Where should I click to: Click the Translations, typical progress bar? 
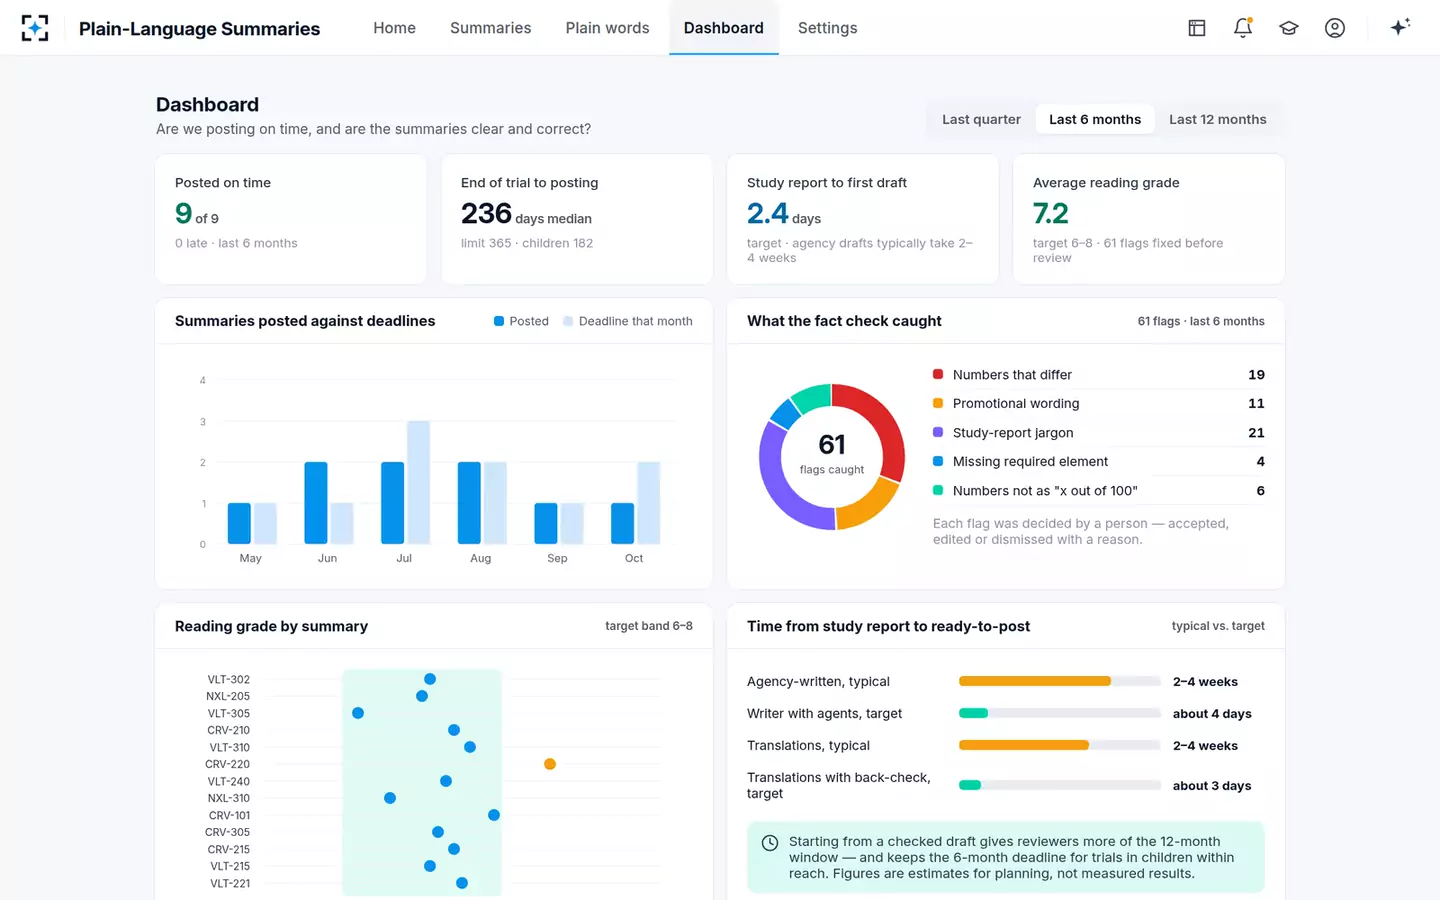[1060, 745]
